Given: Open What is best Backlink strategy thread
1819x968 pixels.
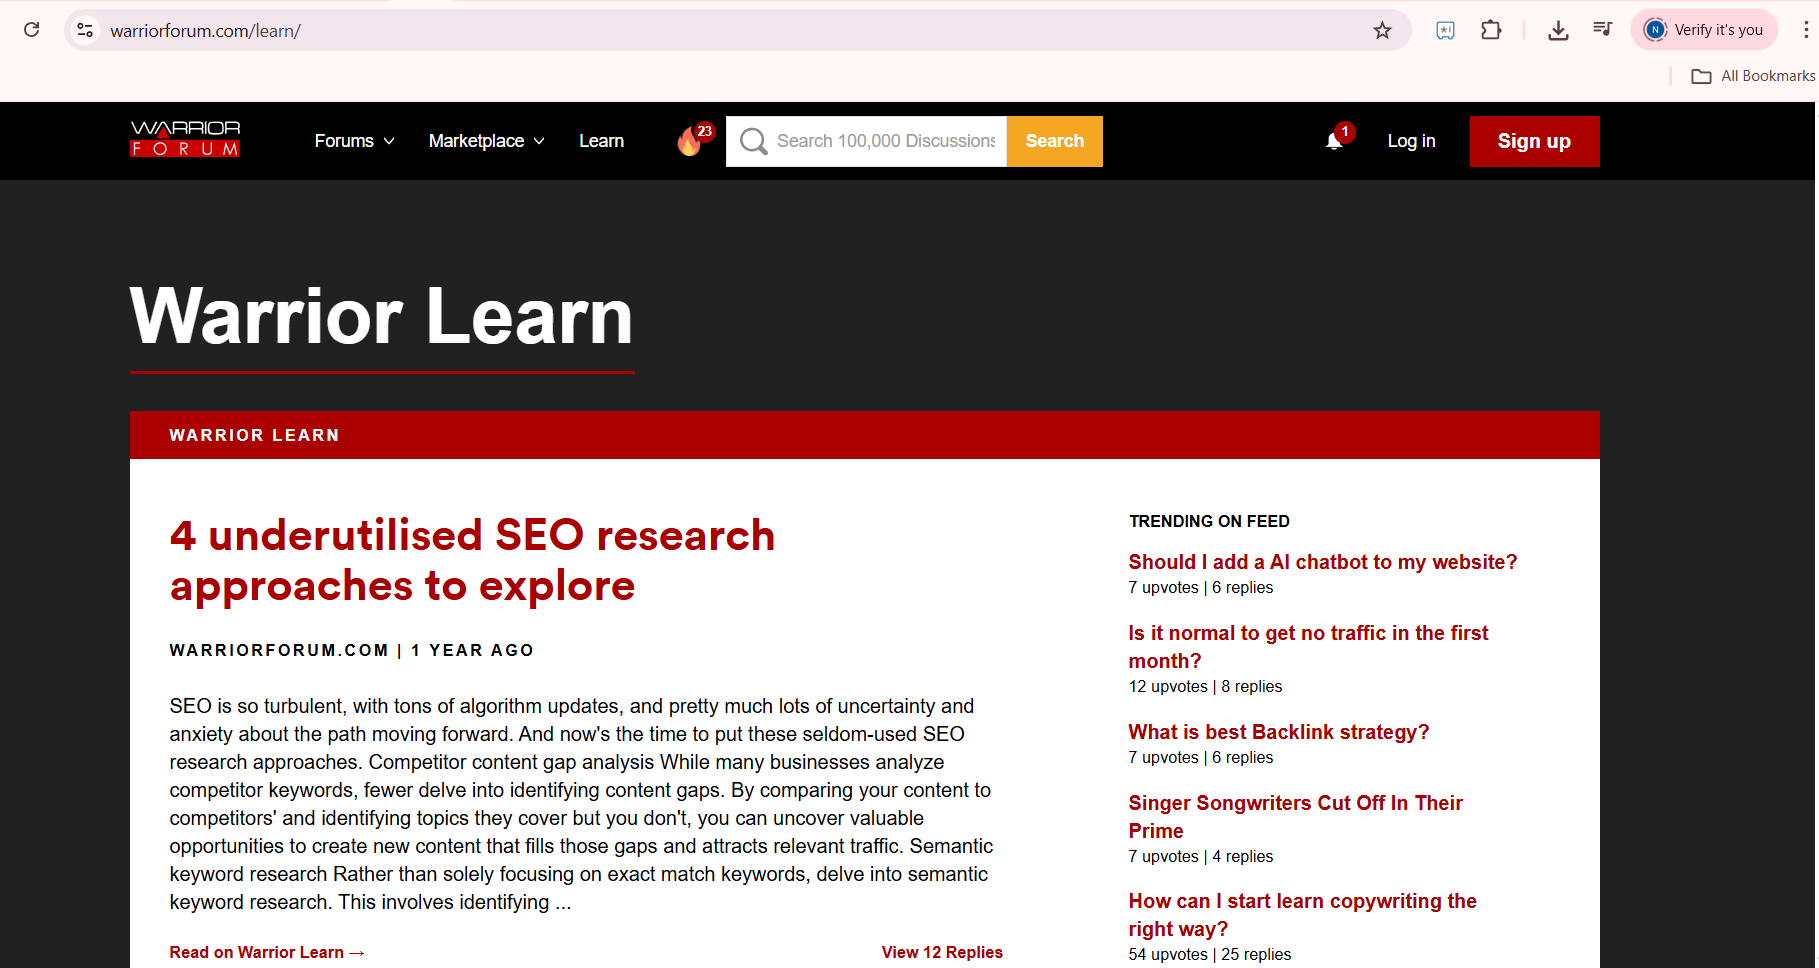Looking at the screenshot, I should click(1278, 732).
